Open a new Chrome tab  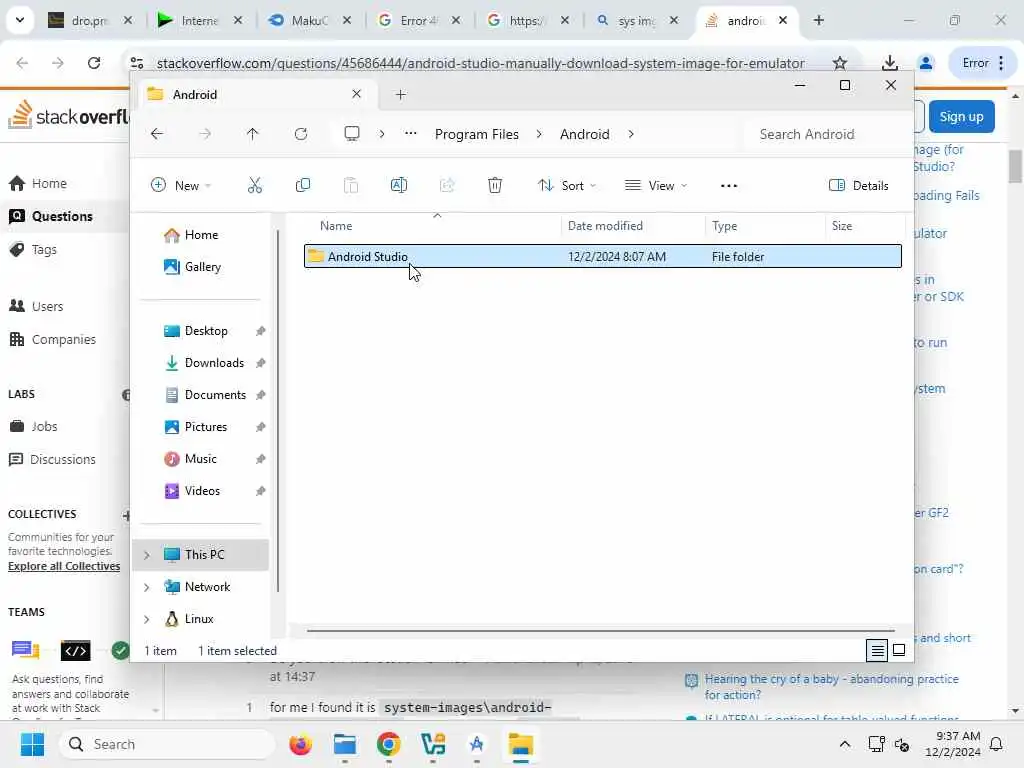pyautogui.click(x=818, y=20)
